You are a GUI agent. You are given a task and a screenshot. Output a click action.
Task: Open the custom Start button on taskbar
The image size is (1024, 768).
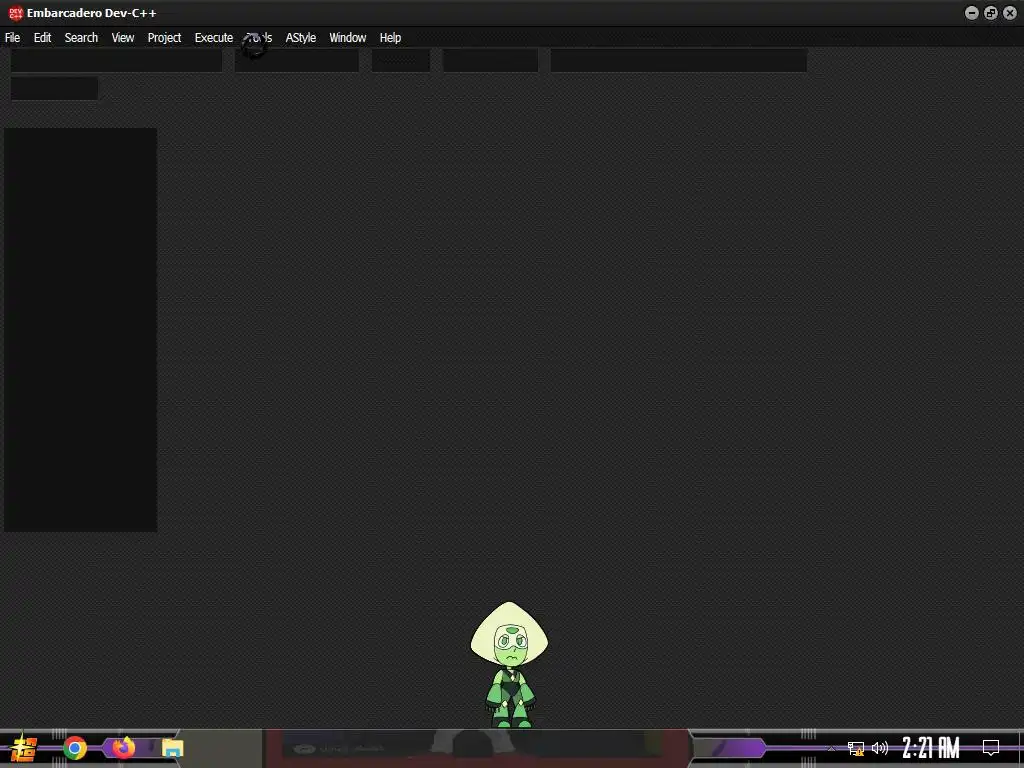point(24,748)
